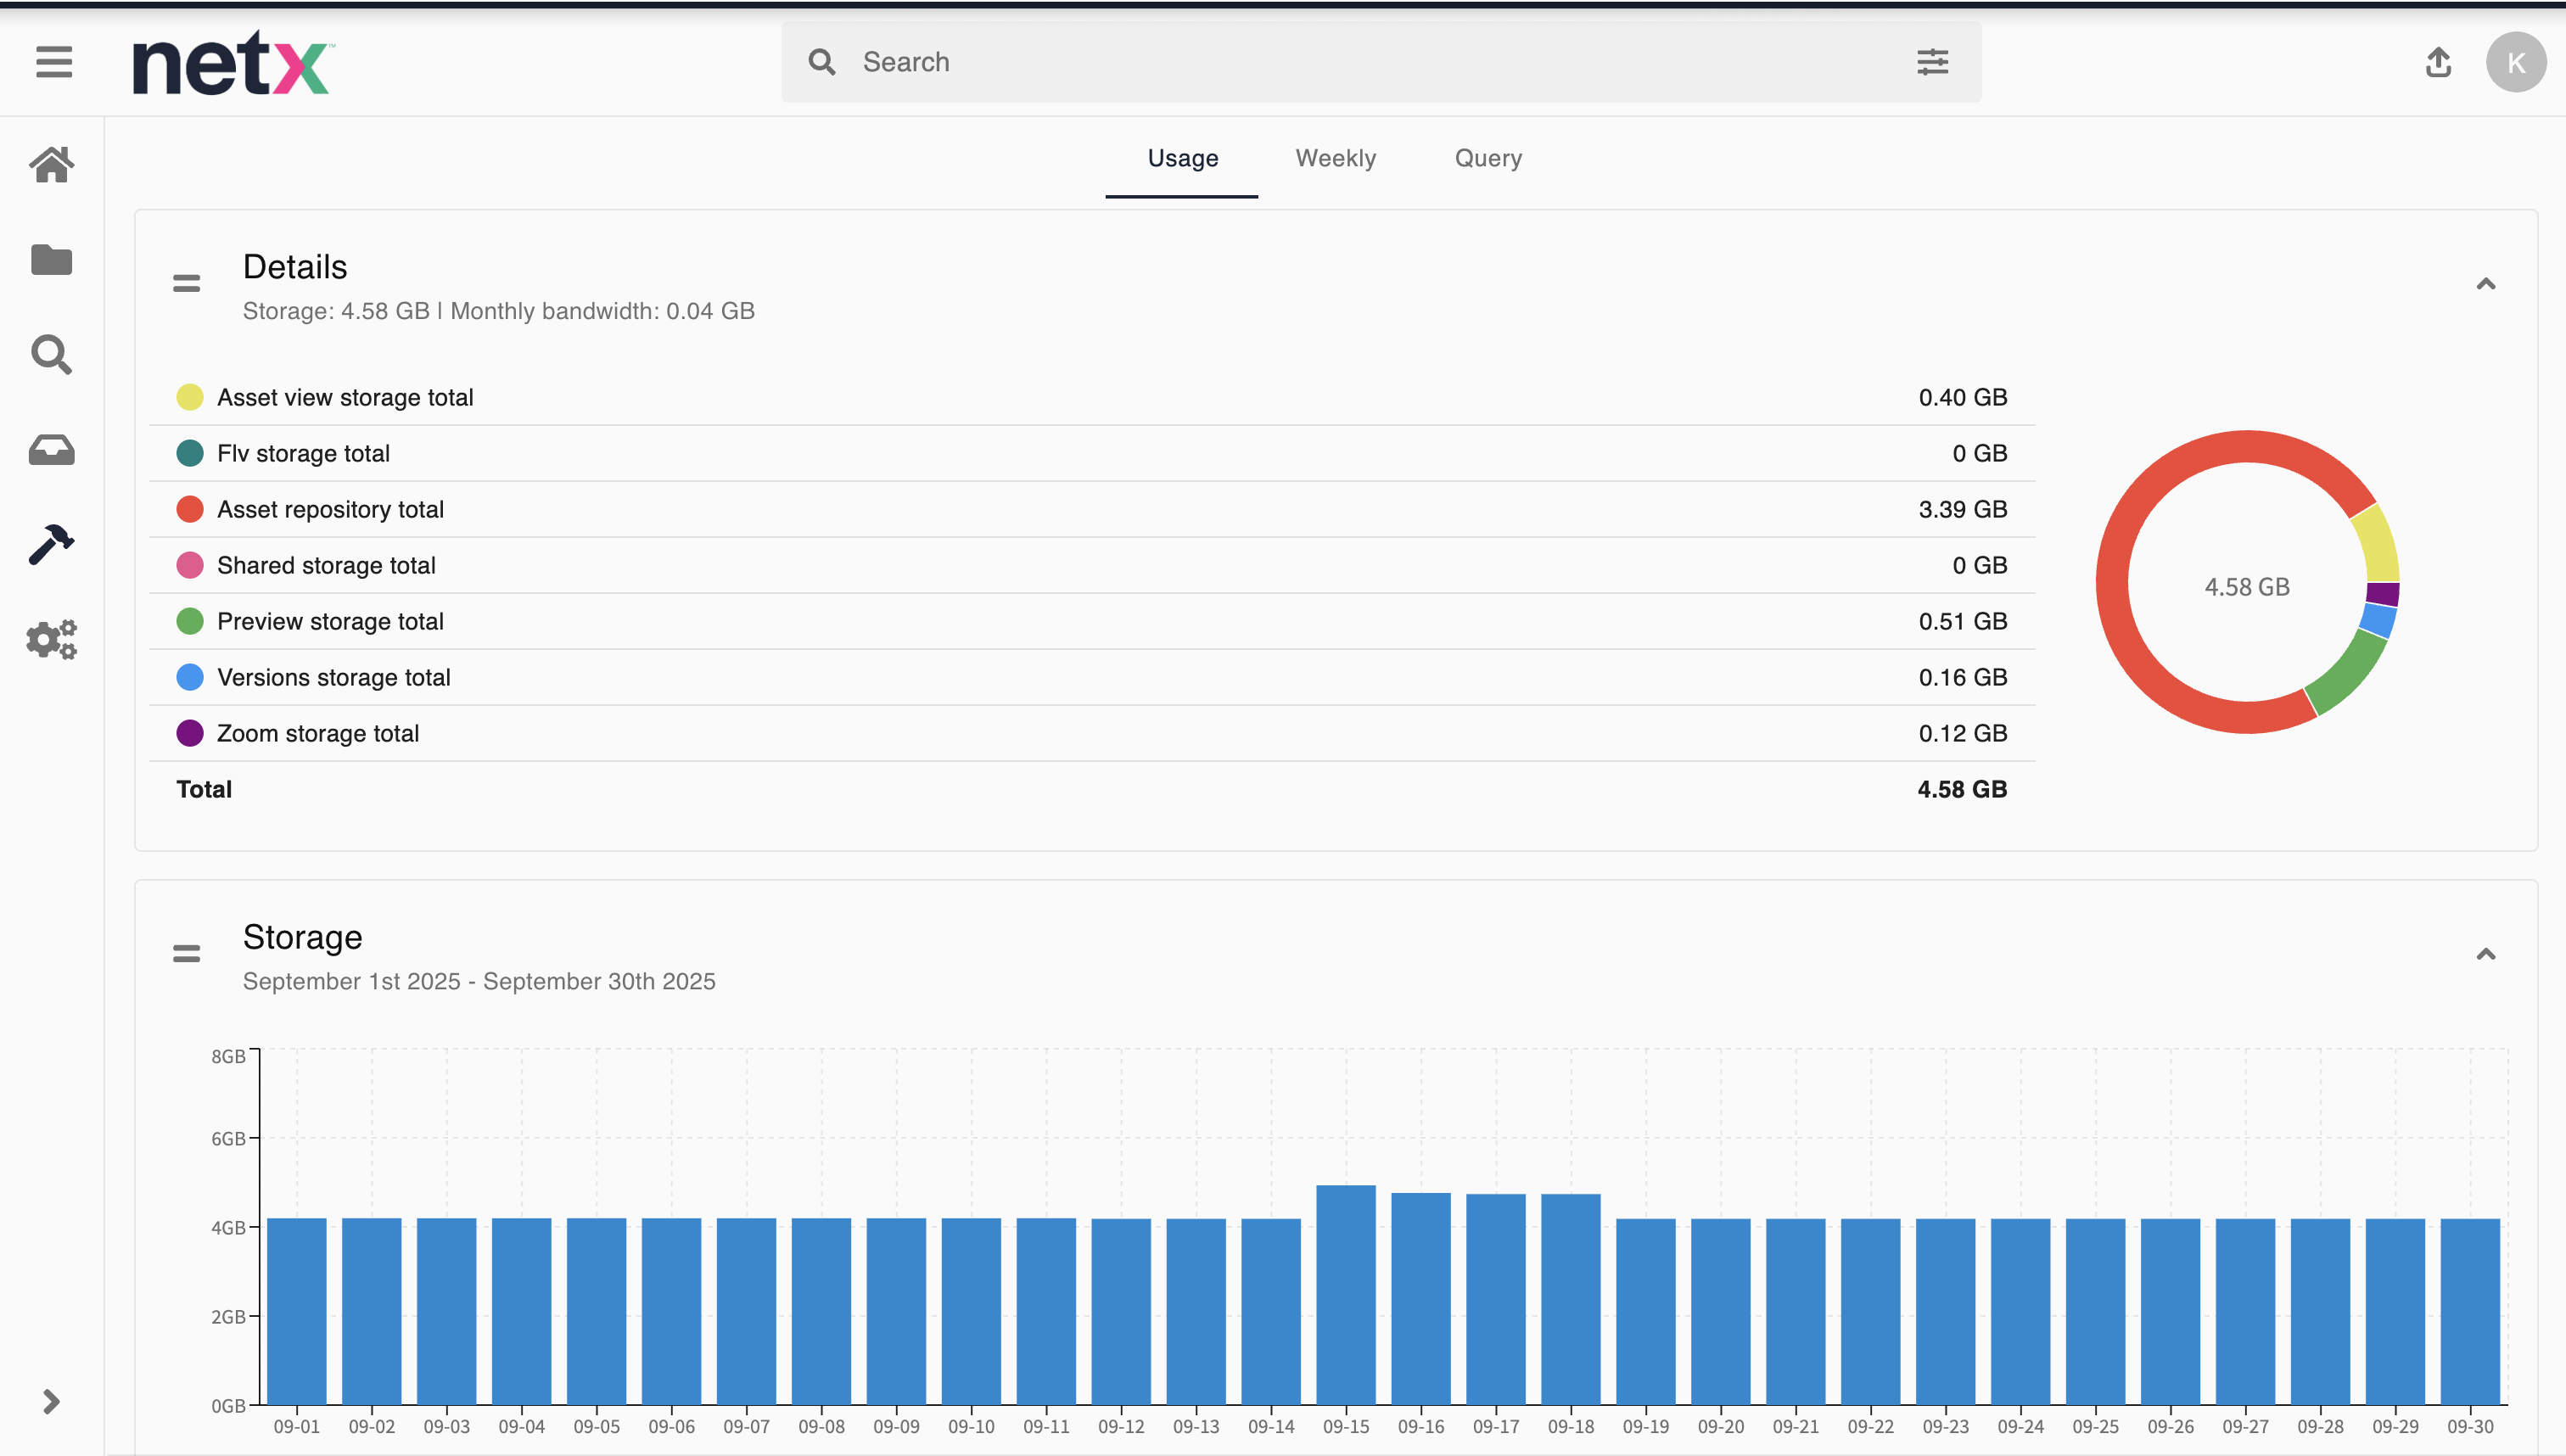Open the sidebar Search icon
Image resolution: width=2566 pixels, height=1456 pixels.
pos(52,355)
